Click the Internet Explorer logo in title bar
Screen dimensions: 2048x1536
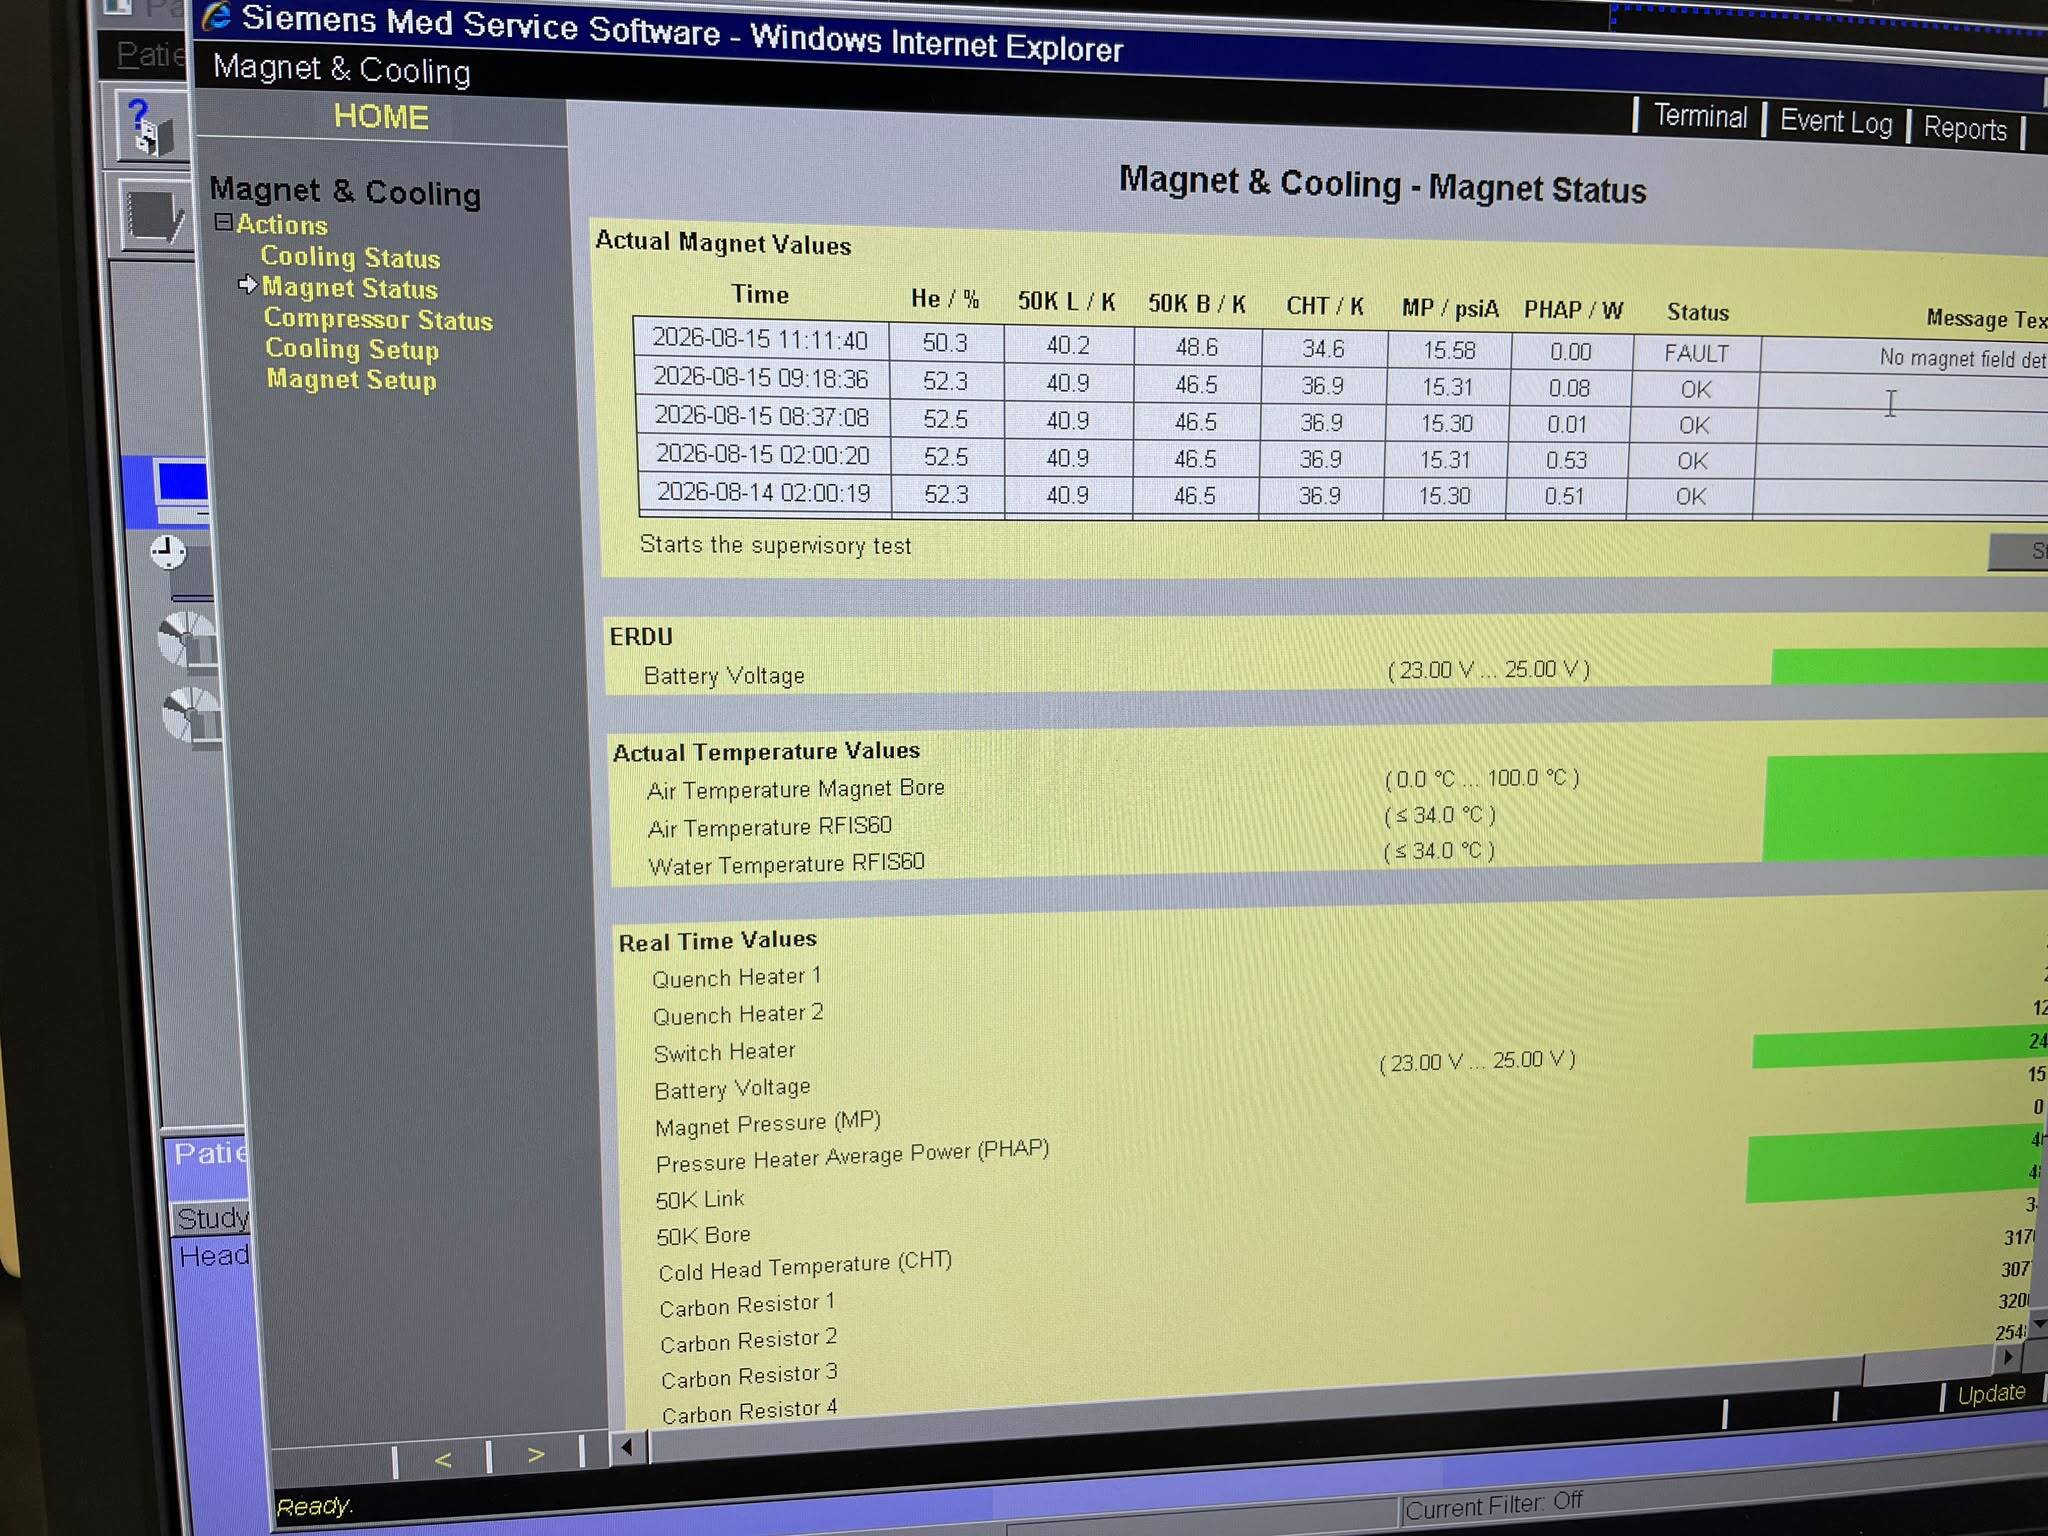[x=216, y=16]
